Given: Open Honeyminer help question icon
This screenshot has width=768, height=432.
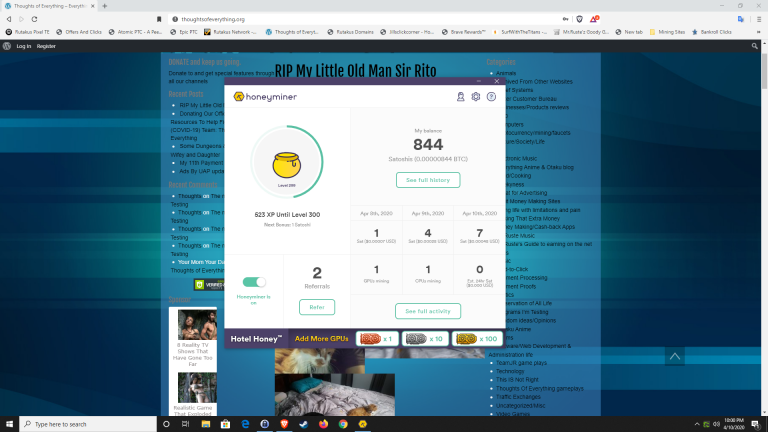Looking at the screenshot, I should pos(491,96).
